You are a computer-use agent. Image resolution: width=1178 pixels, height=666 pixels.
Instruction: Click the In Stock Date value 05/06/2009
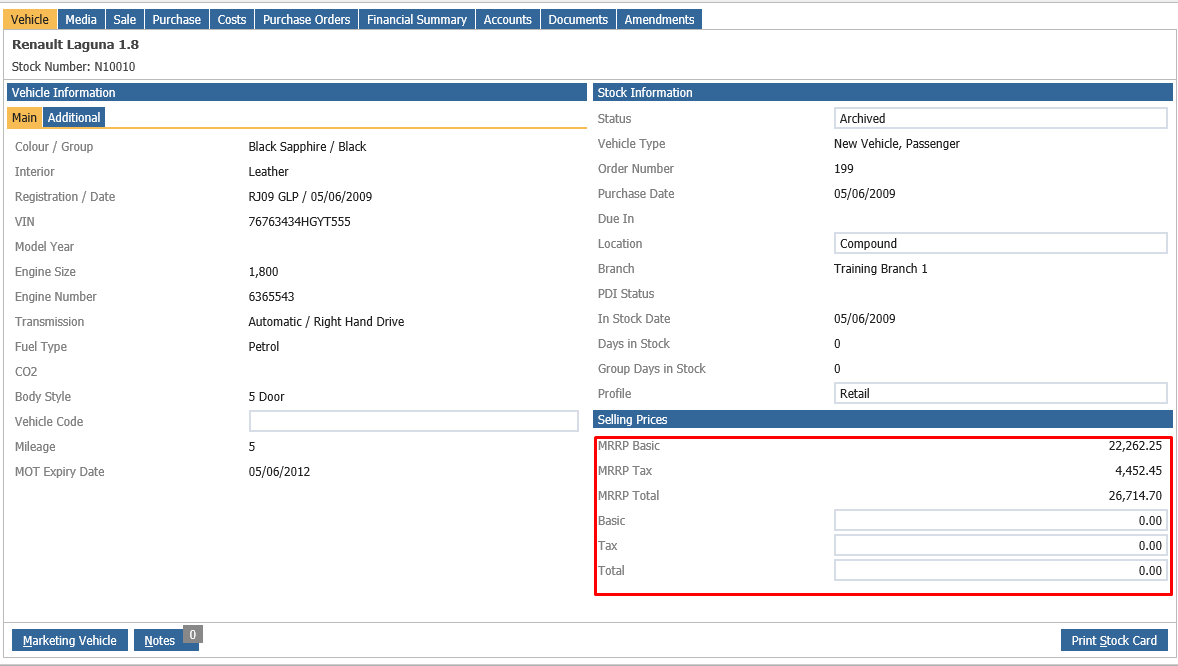(865, 319)
